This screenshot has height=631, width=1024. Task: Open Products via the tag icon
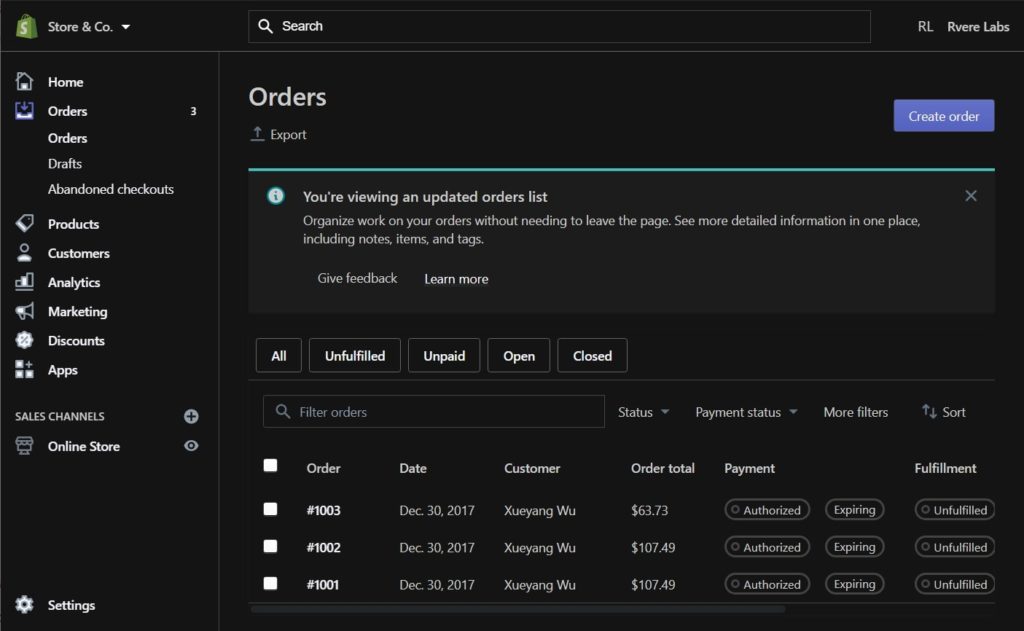tap(25, 224)
